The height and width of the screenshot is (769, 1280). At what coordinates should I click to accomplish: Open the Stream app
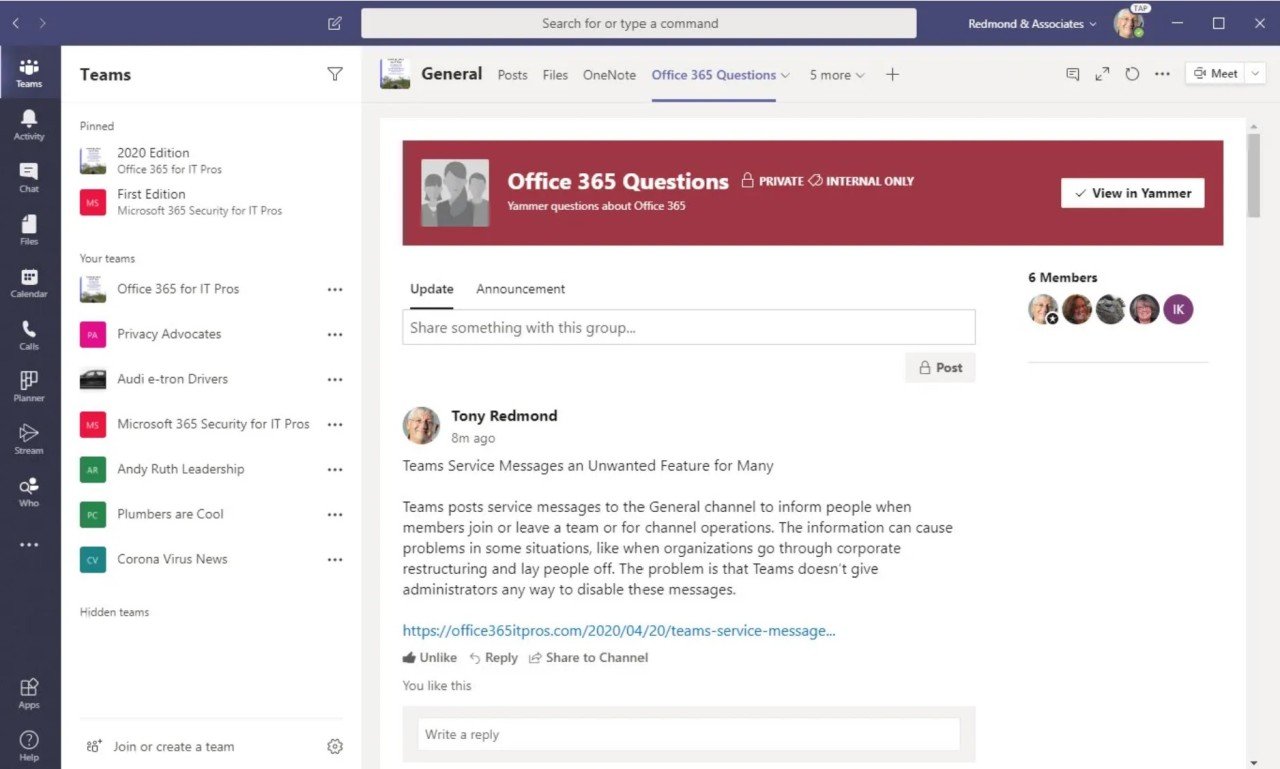coord(29,437)
